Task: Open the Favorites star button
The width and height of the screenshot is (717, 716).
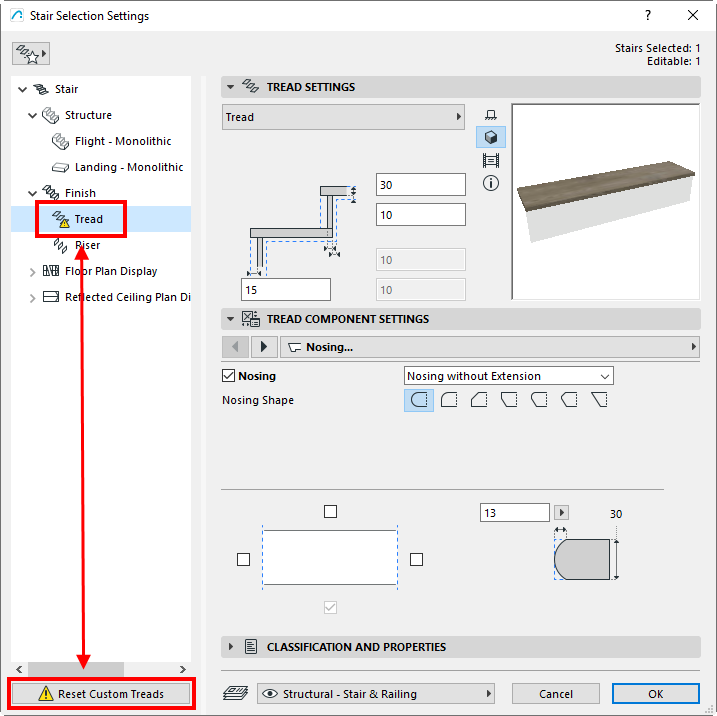Action: [x=31, y=54]
